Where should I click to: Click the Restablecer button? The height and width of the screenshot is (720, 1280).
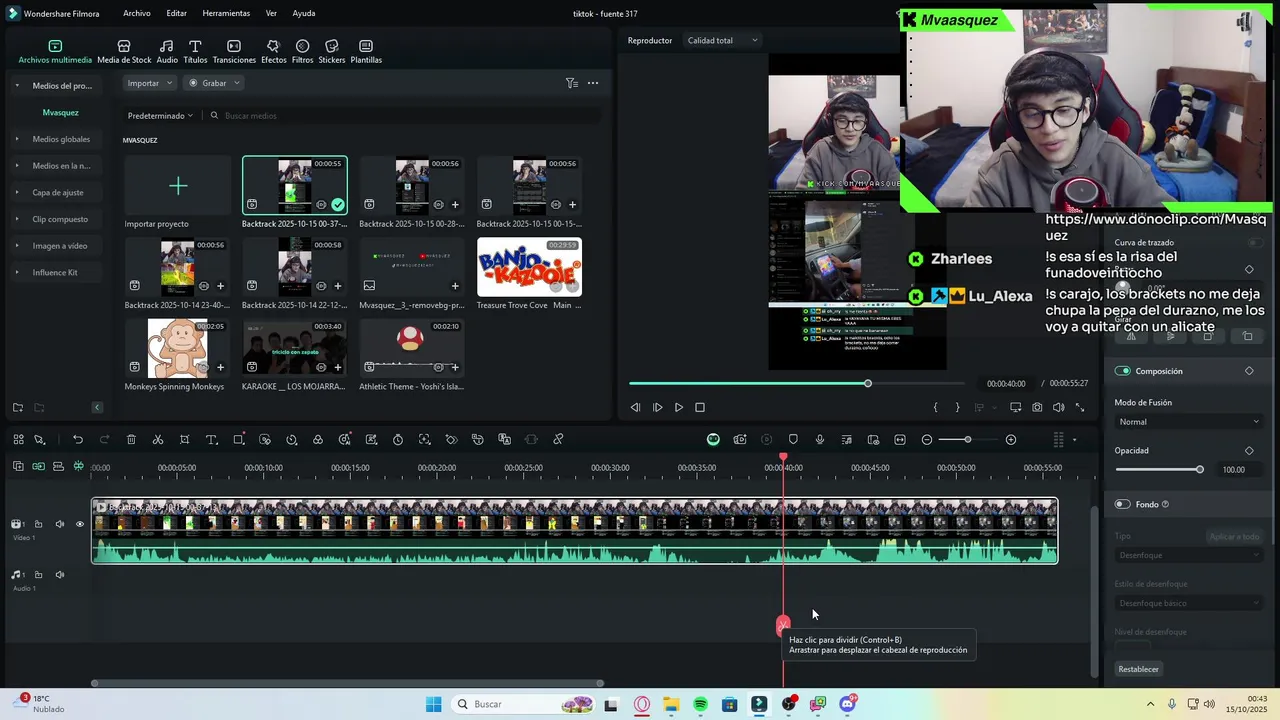pyautogui.click(x=1139, y=669)
